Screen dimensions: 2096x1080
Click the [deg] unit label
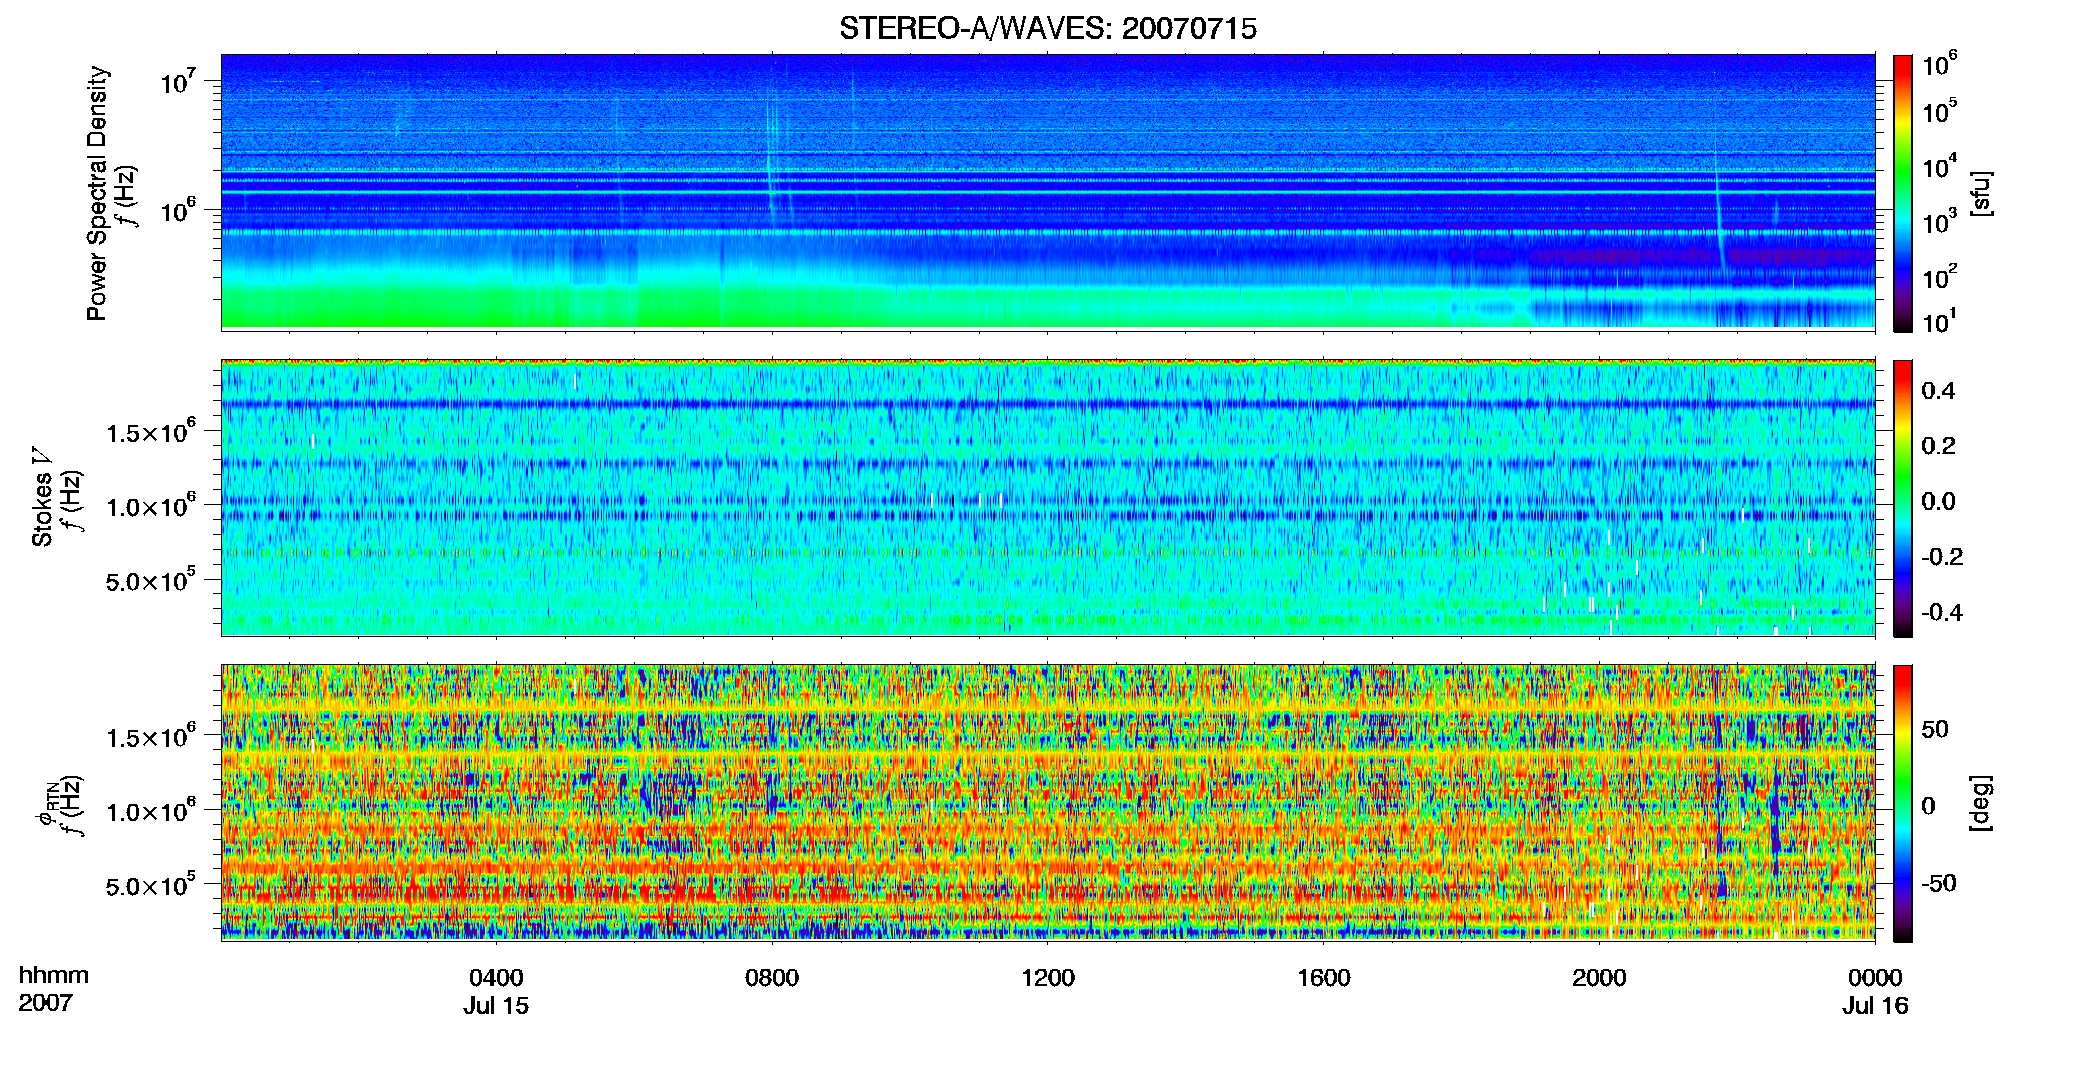coord(1981,803)
